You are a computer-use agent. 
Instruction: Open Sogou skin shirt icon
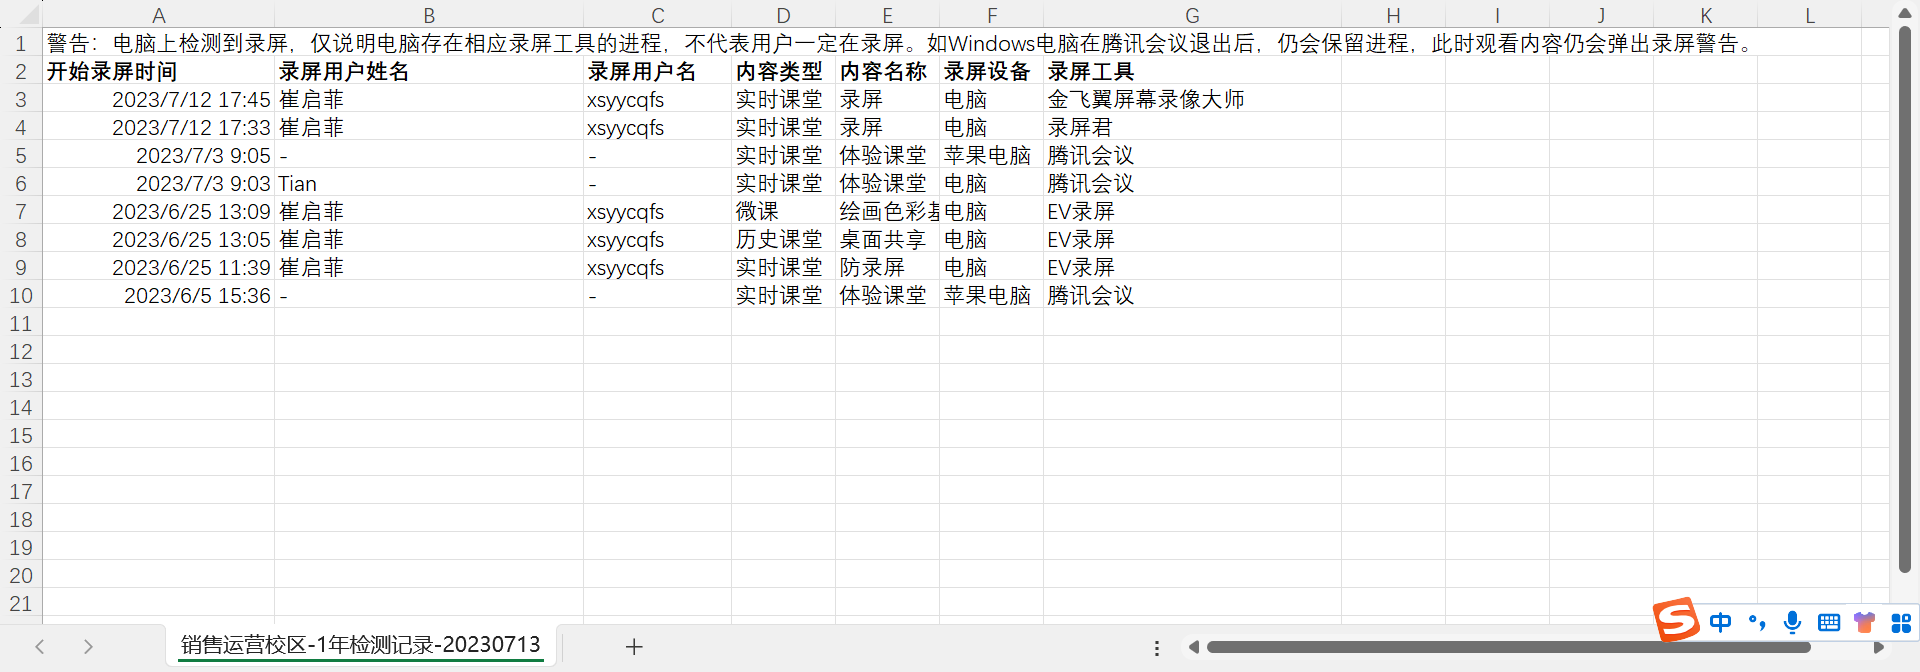tap(1864, 623)
